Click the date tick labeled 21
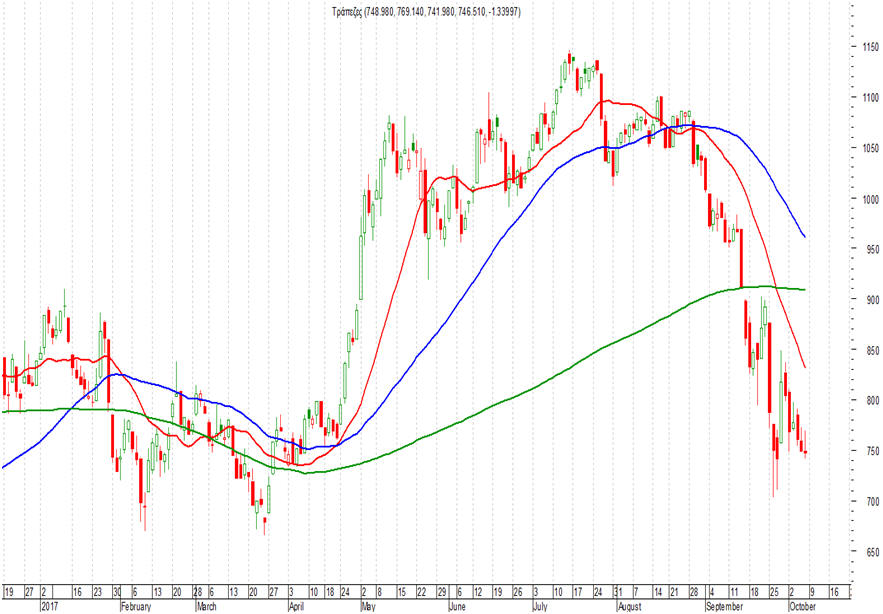This screenshot has width=883, height=614. pos(674,592)
